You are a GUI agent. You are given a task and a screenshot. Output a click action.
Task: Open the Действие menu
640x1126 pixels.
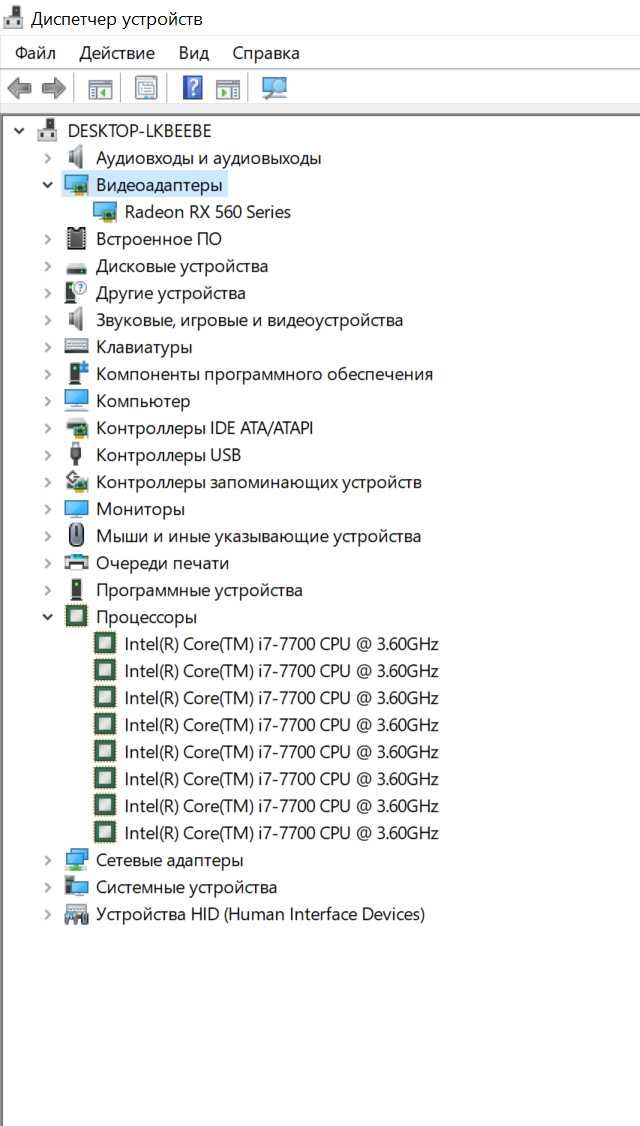tap(117, 53)
